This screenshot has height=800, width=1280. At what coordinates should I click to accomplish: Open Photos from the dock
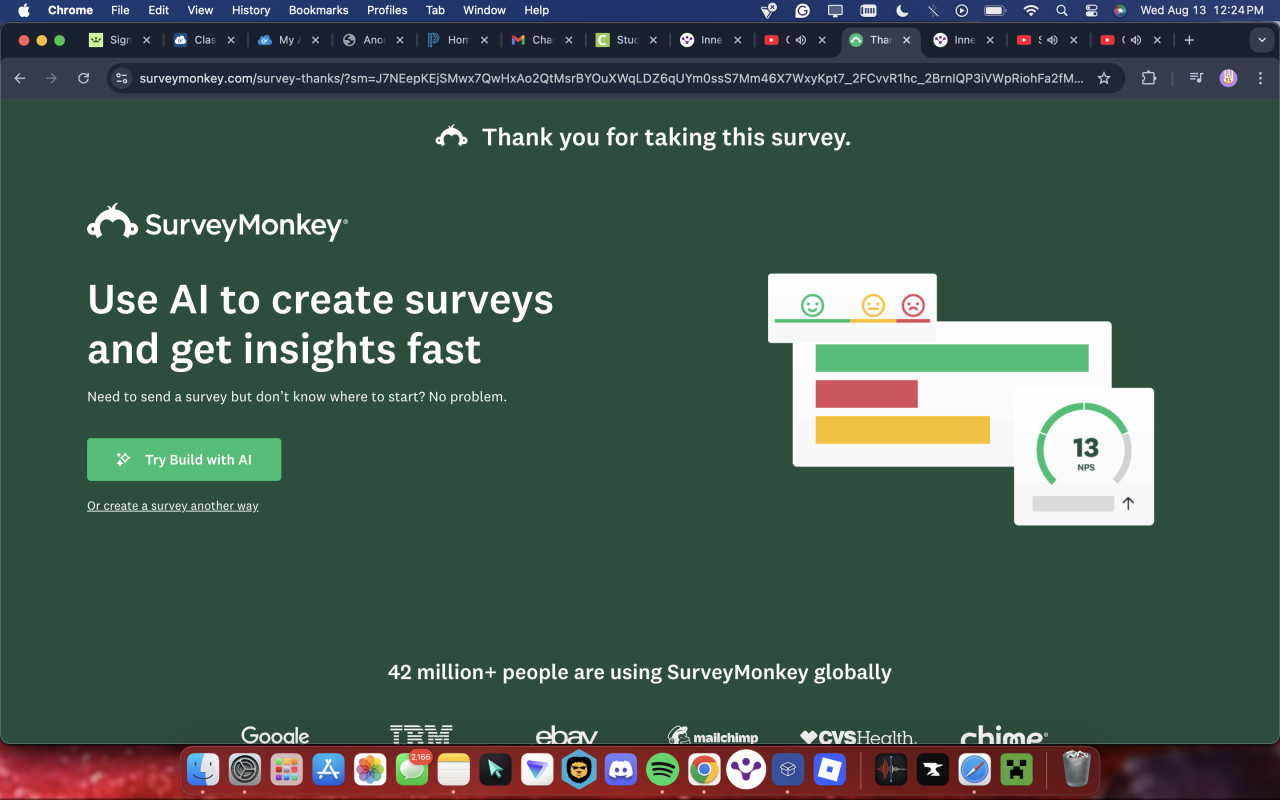(370, 769)
